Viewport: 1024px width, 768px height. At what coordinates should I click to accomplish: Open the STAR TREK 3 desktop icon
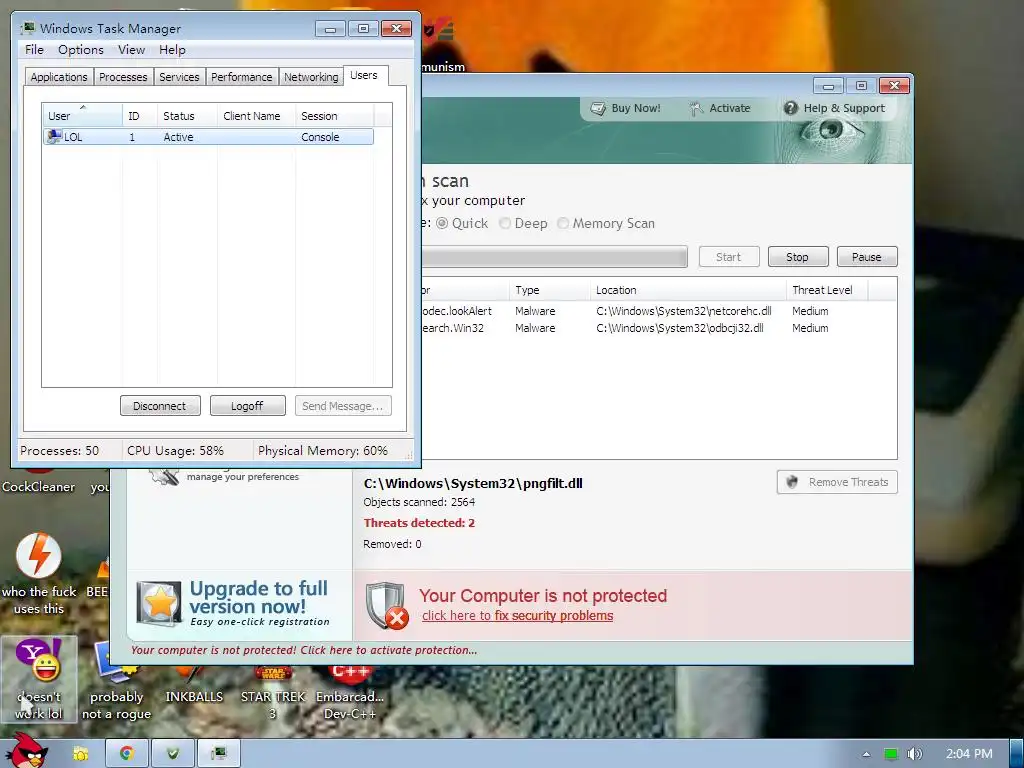[273, 692]
